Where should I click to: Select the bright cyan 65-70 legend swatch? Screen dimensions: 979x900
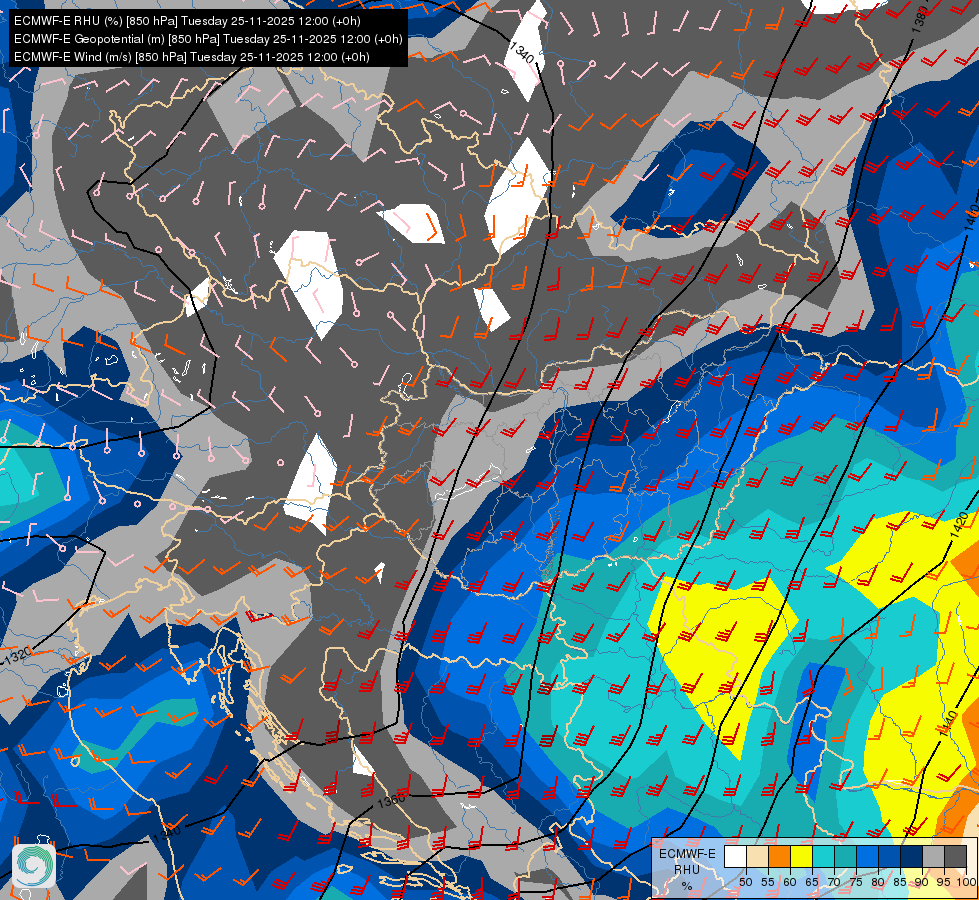click(x=824, y=857)
